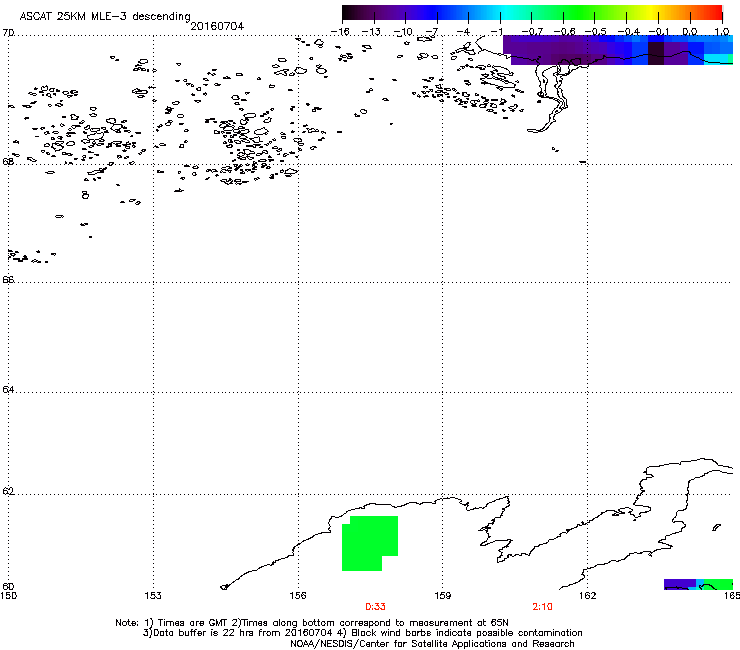The width and height of the screenshot is (740, 650).
Task: Click longitude label 159
Action: click(x=443, y=596)
